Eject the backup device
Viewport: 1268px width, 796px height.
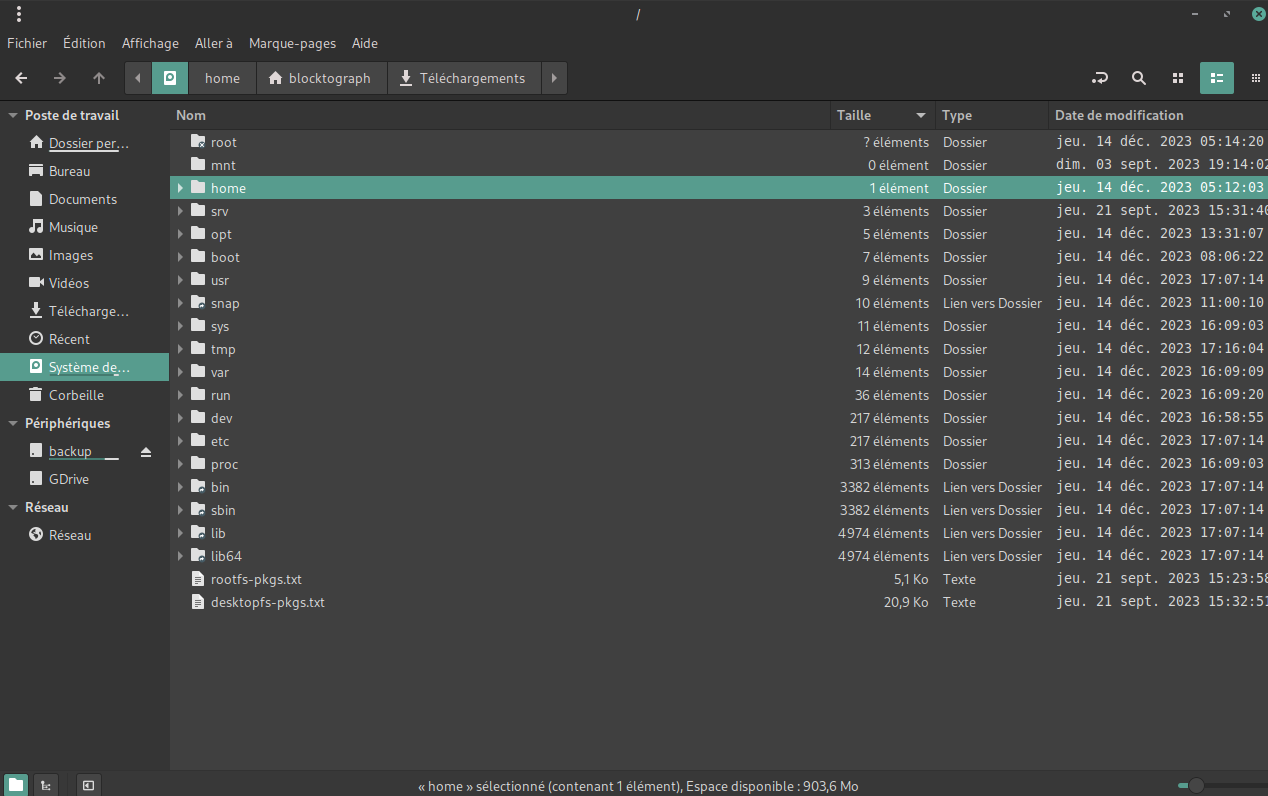point(146,452)
